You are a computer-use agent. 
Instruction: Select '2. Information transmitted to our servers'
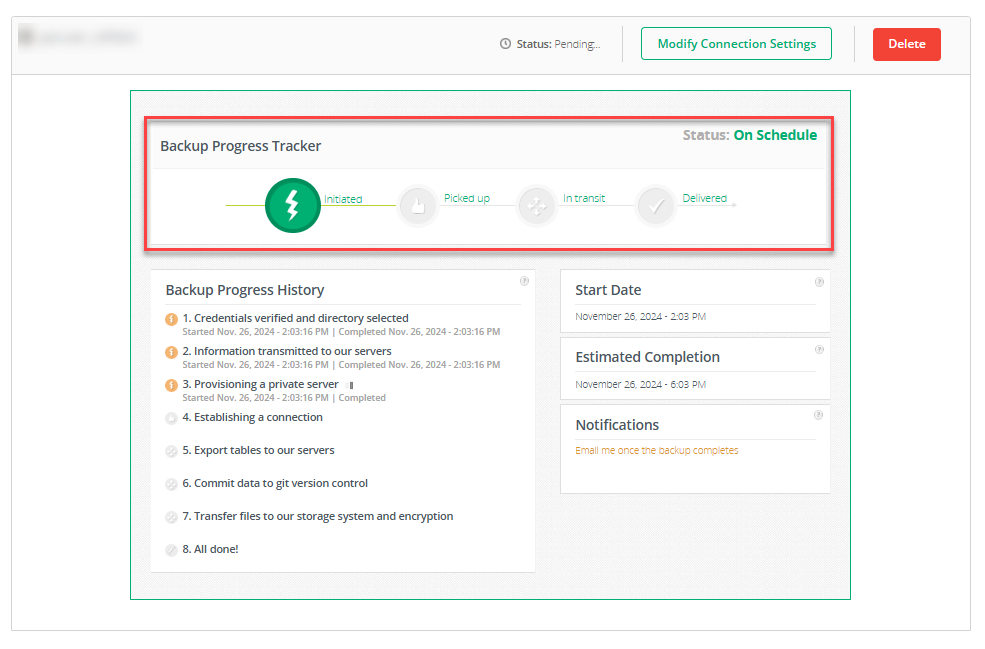(286, 351)
